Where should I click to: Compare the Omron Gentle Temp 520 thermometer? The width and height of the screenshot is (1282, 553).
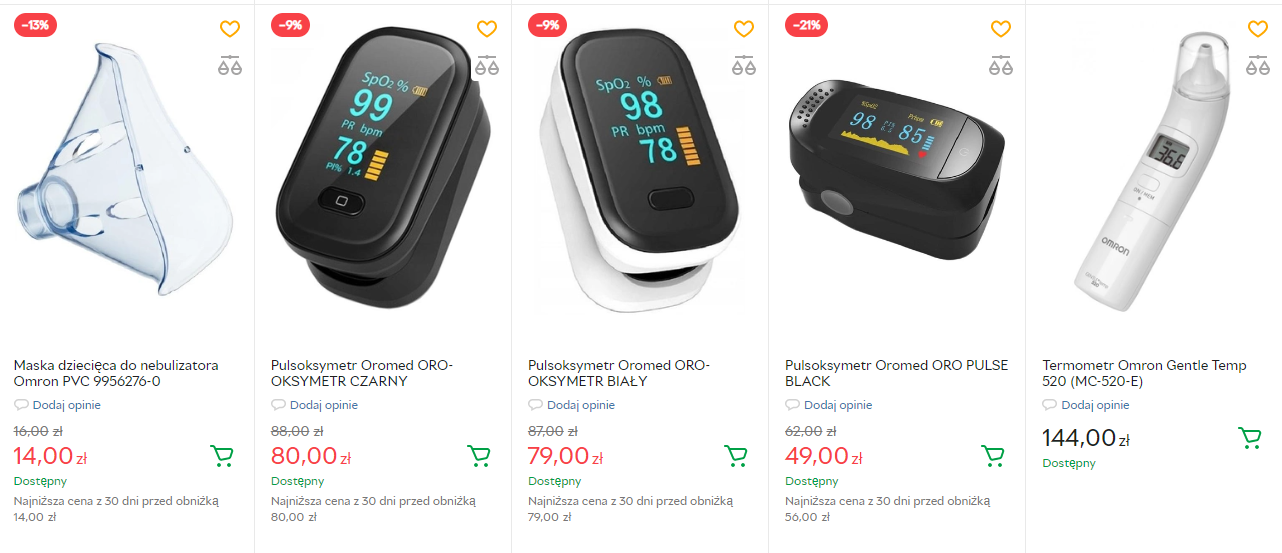click(x=1258, y=65)
